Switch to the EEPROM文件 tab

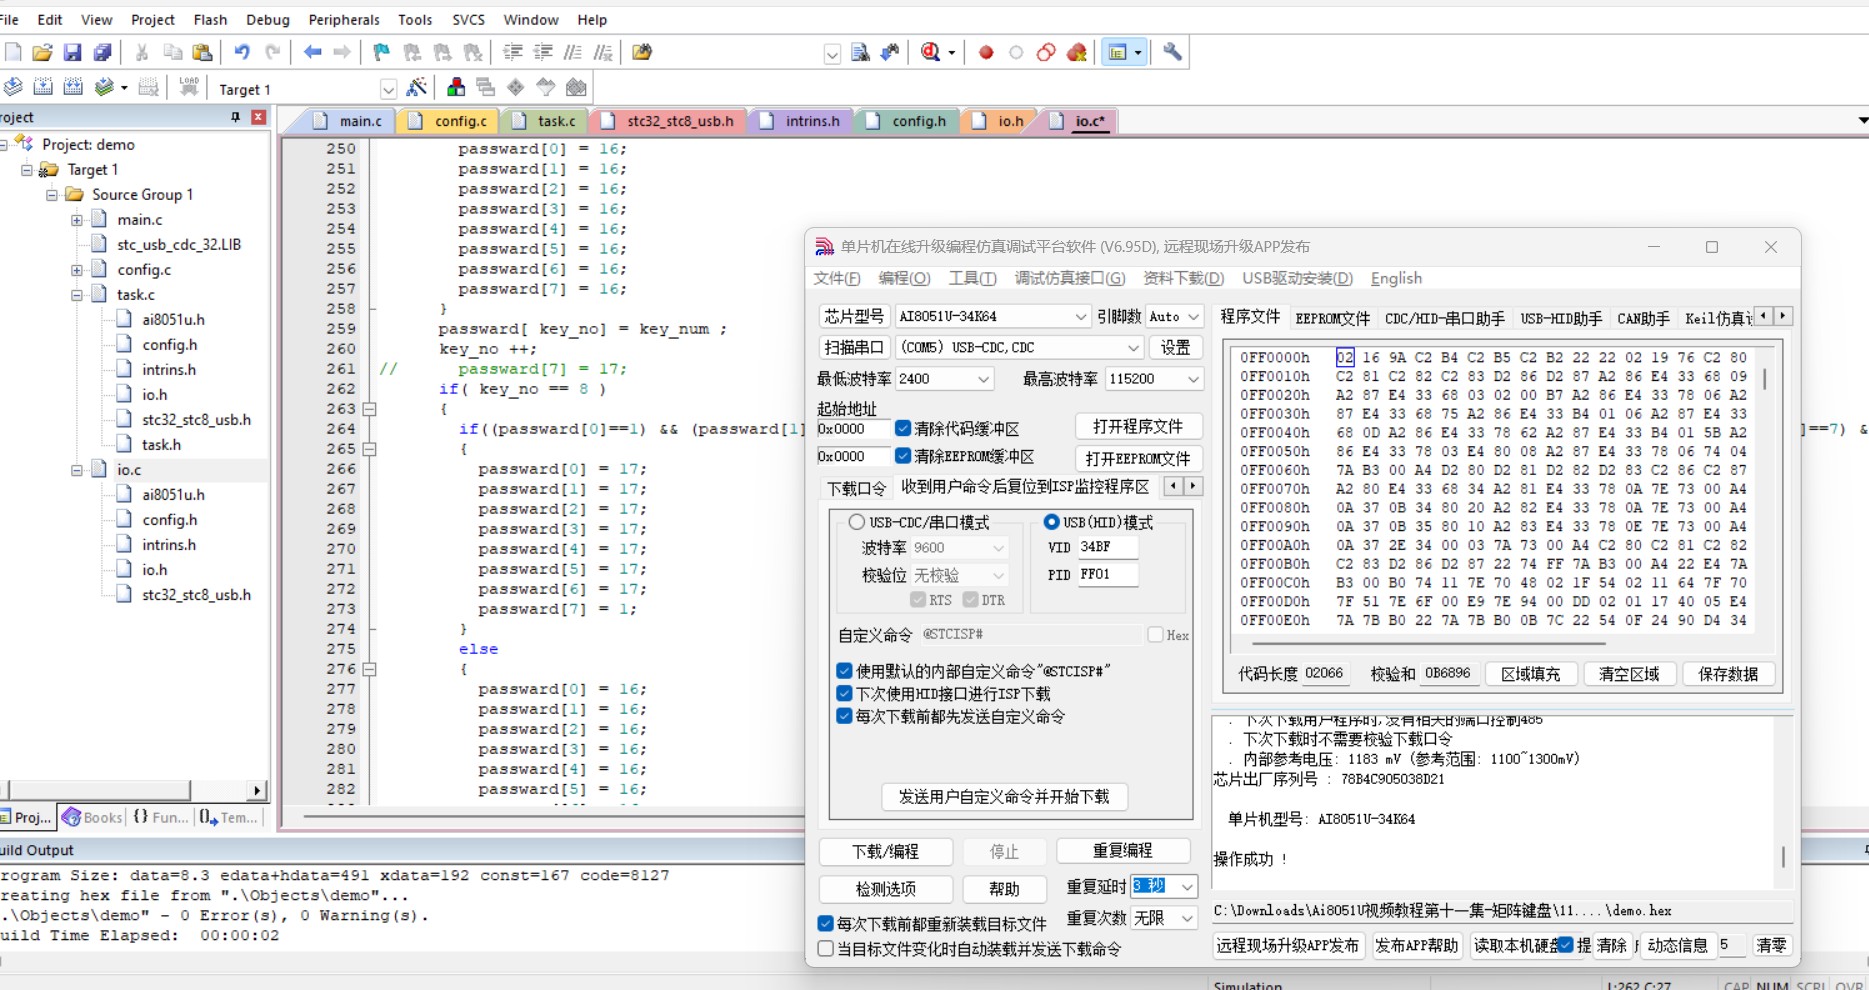(x=1332, y=318)
